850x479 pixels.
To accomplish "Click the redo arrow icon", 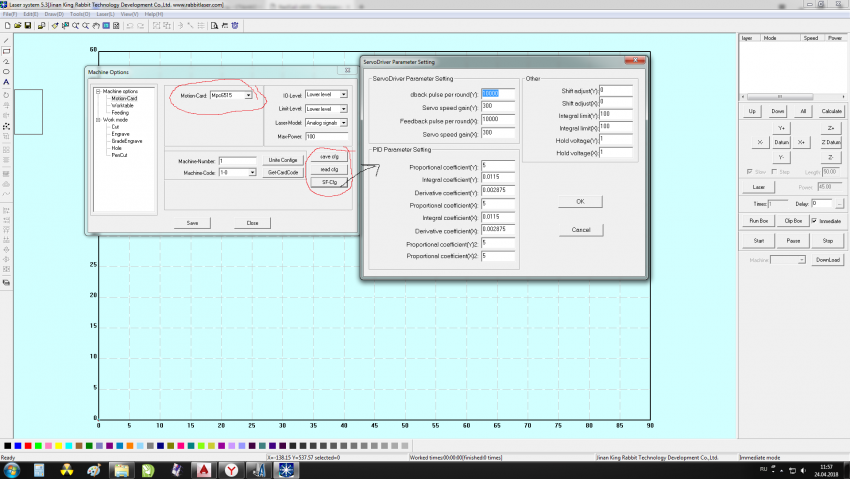I will pyautogui.click(x=140, y=25).
